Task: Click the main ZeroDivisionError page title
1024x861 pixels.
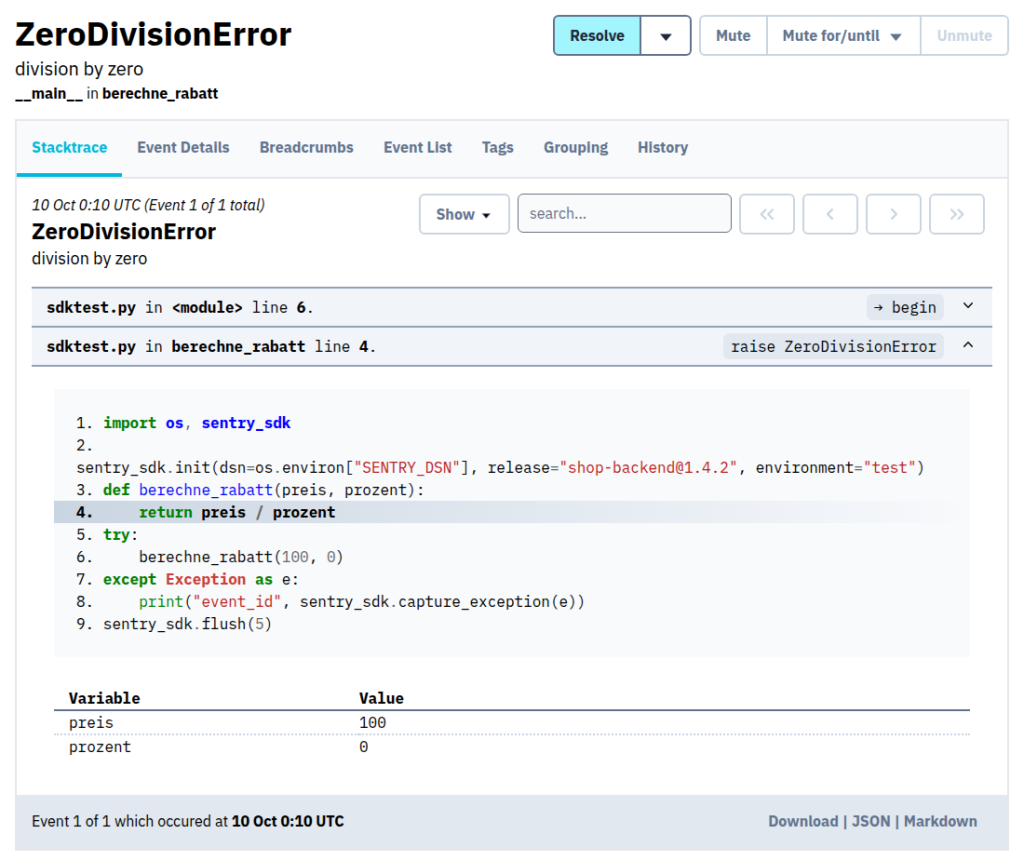Action: (153, 35)
